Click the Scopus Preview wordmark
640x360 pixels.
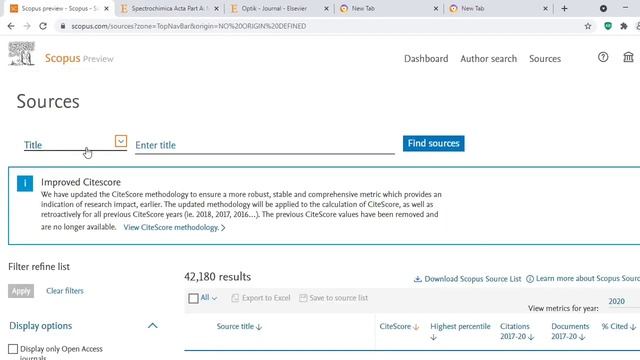79,58
